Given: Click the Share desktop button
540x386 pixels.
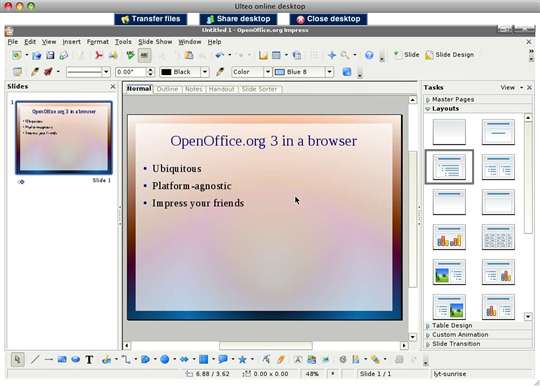Looking at the screenshot, I should click(238, 19).
